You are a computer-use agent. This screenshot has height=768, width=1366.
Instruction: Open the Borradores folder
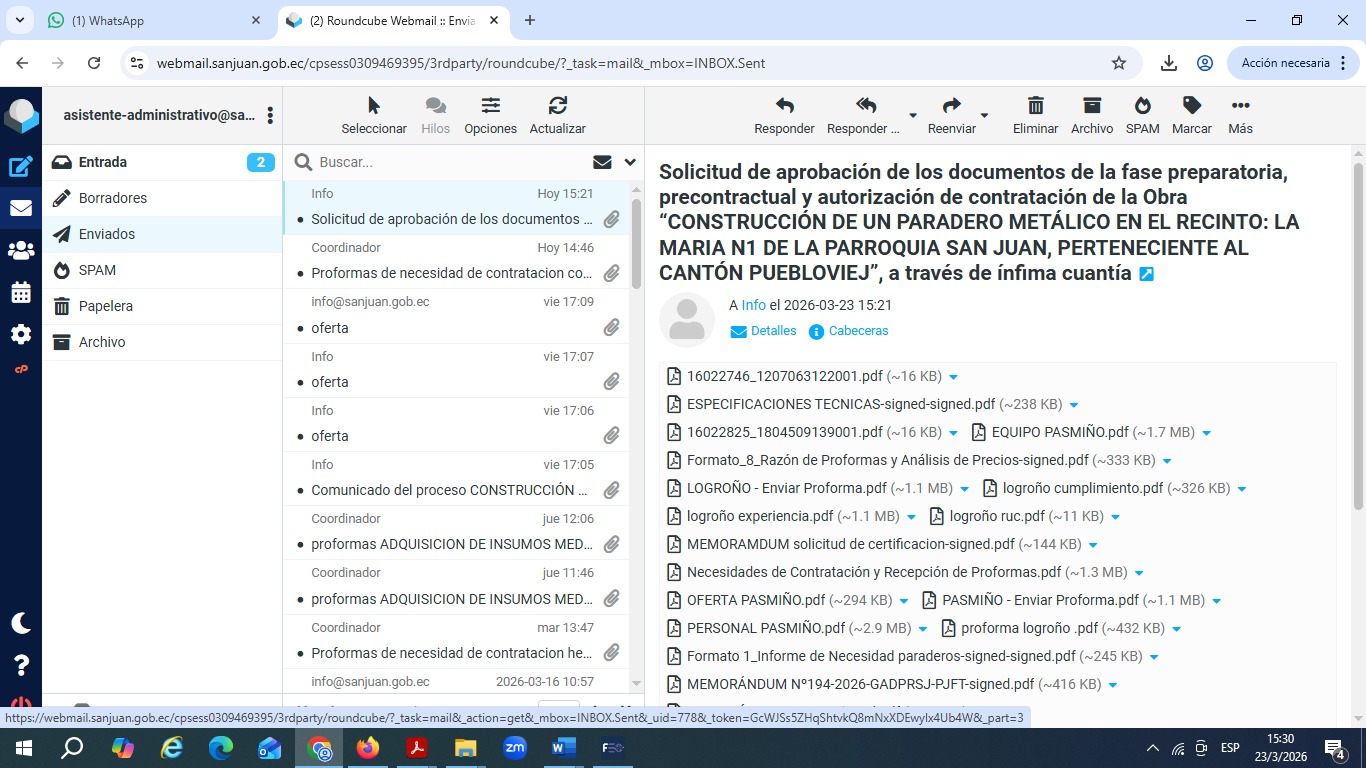pos(113,198)
